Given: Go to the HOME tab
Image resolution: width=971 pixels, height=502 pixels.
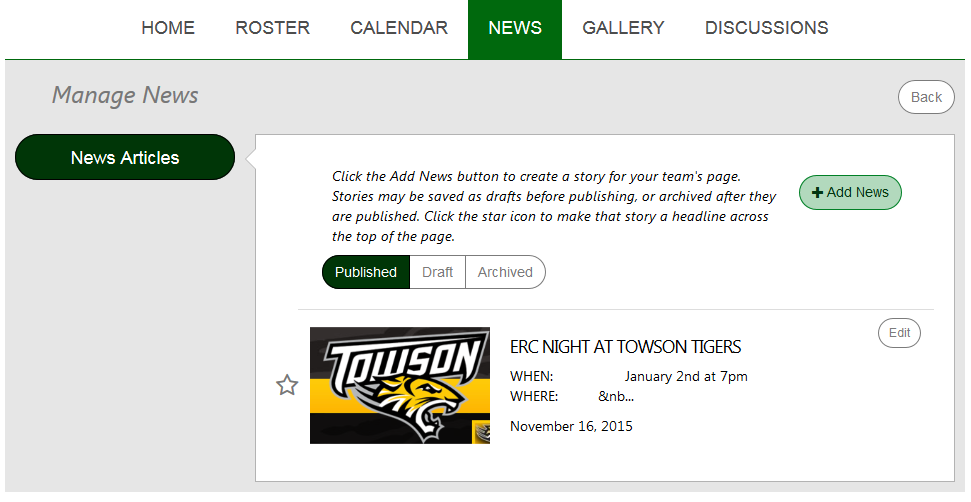Looking at the screenshot, I should [x=168, y=28].
